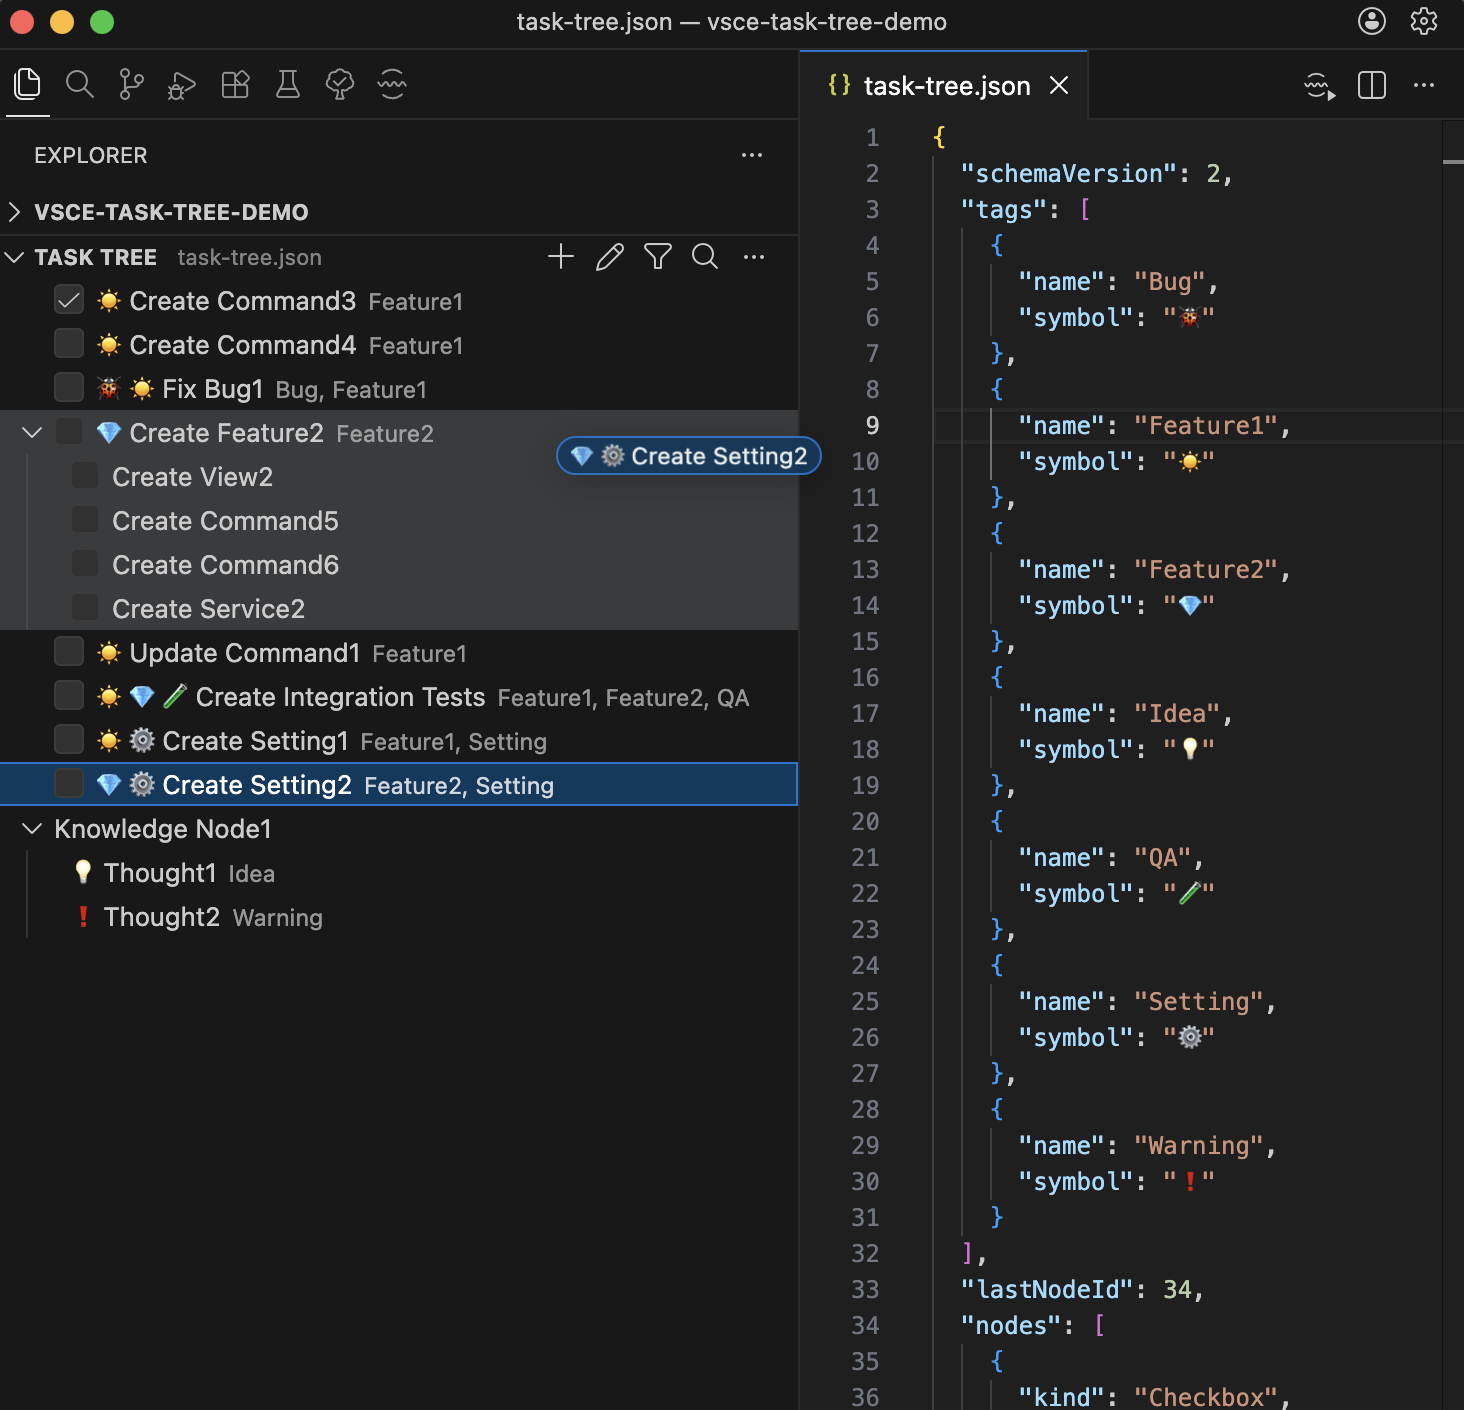Screen dimensions: 1464x1410
Task: Open the Explorer more actions menu
Action: 752,155
